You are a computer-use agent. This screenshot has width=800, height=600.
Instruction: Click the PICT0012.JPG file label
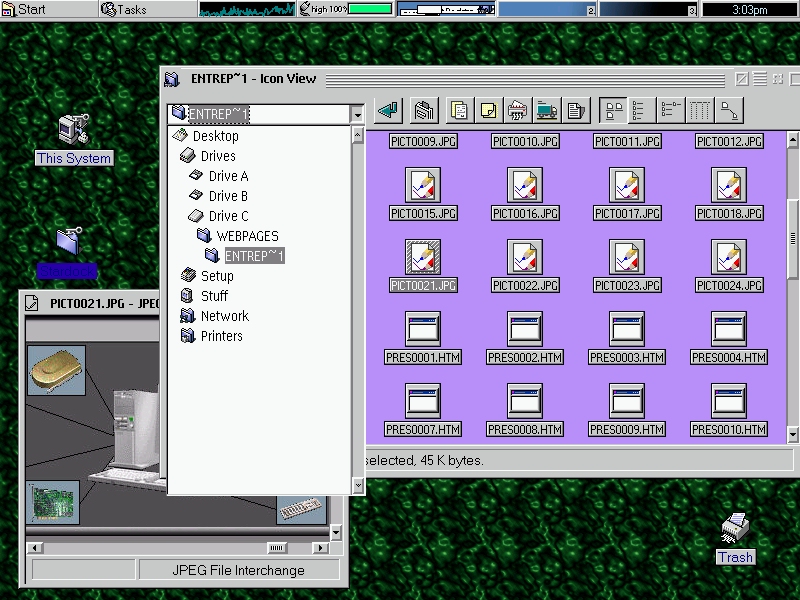(x=729, y=141)
